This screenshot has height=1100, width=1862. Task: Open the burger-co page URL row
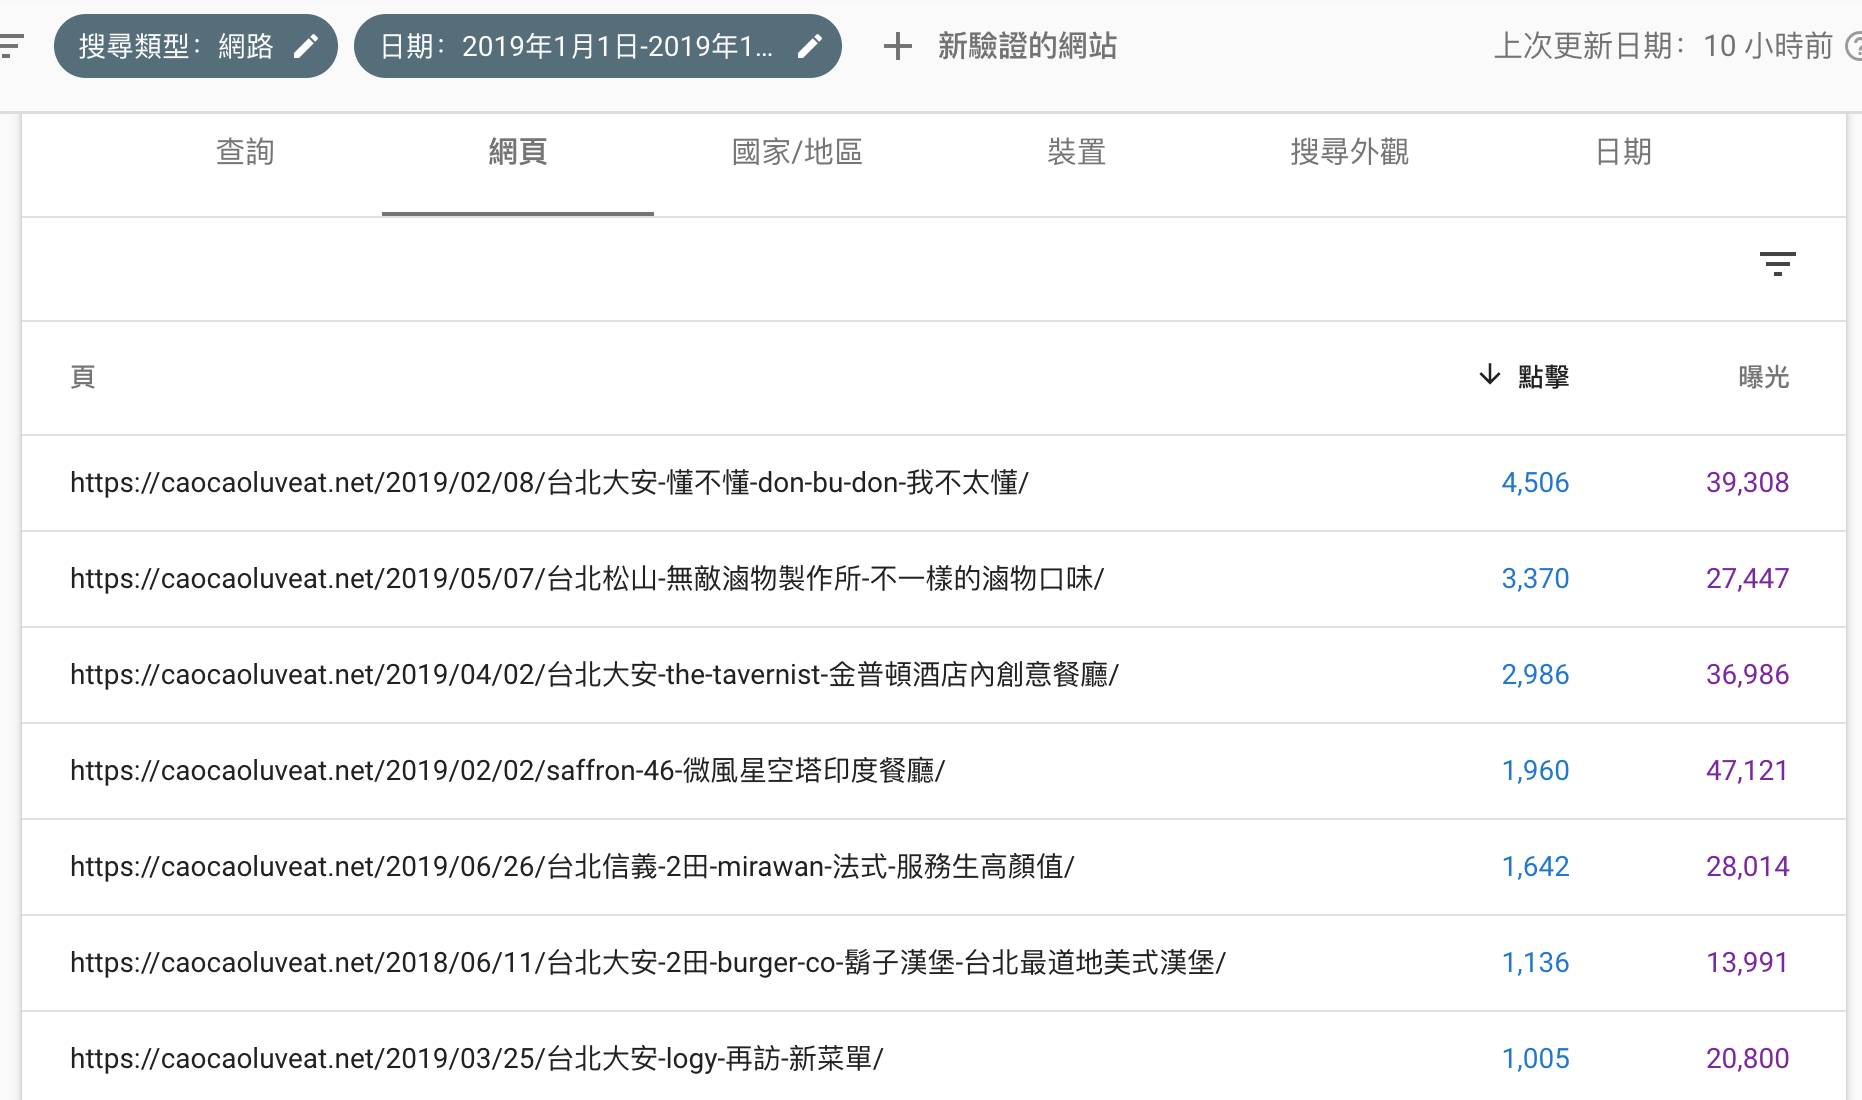click(647, 963)
